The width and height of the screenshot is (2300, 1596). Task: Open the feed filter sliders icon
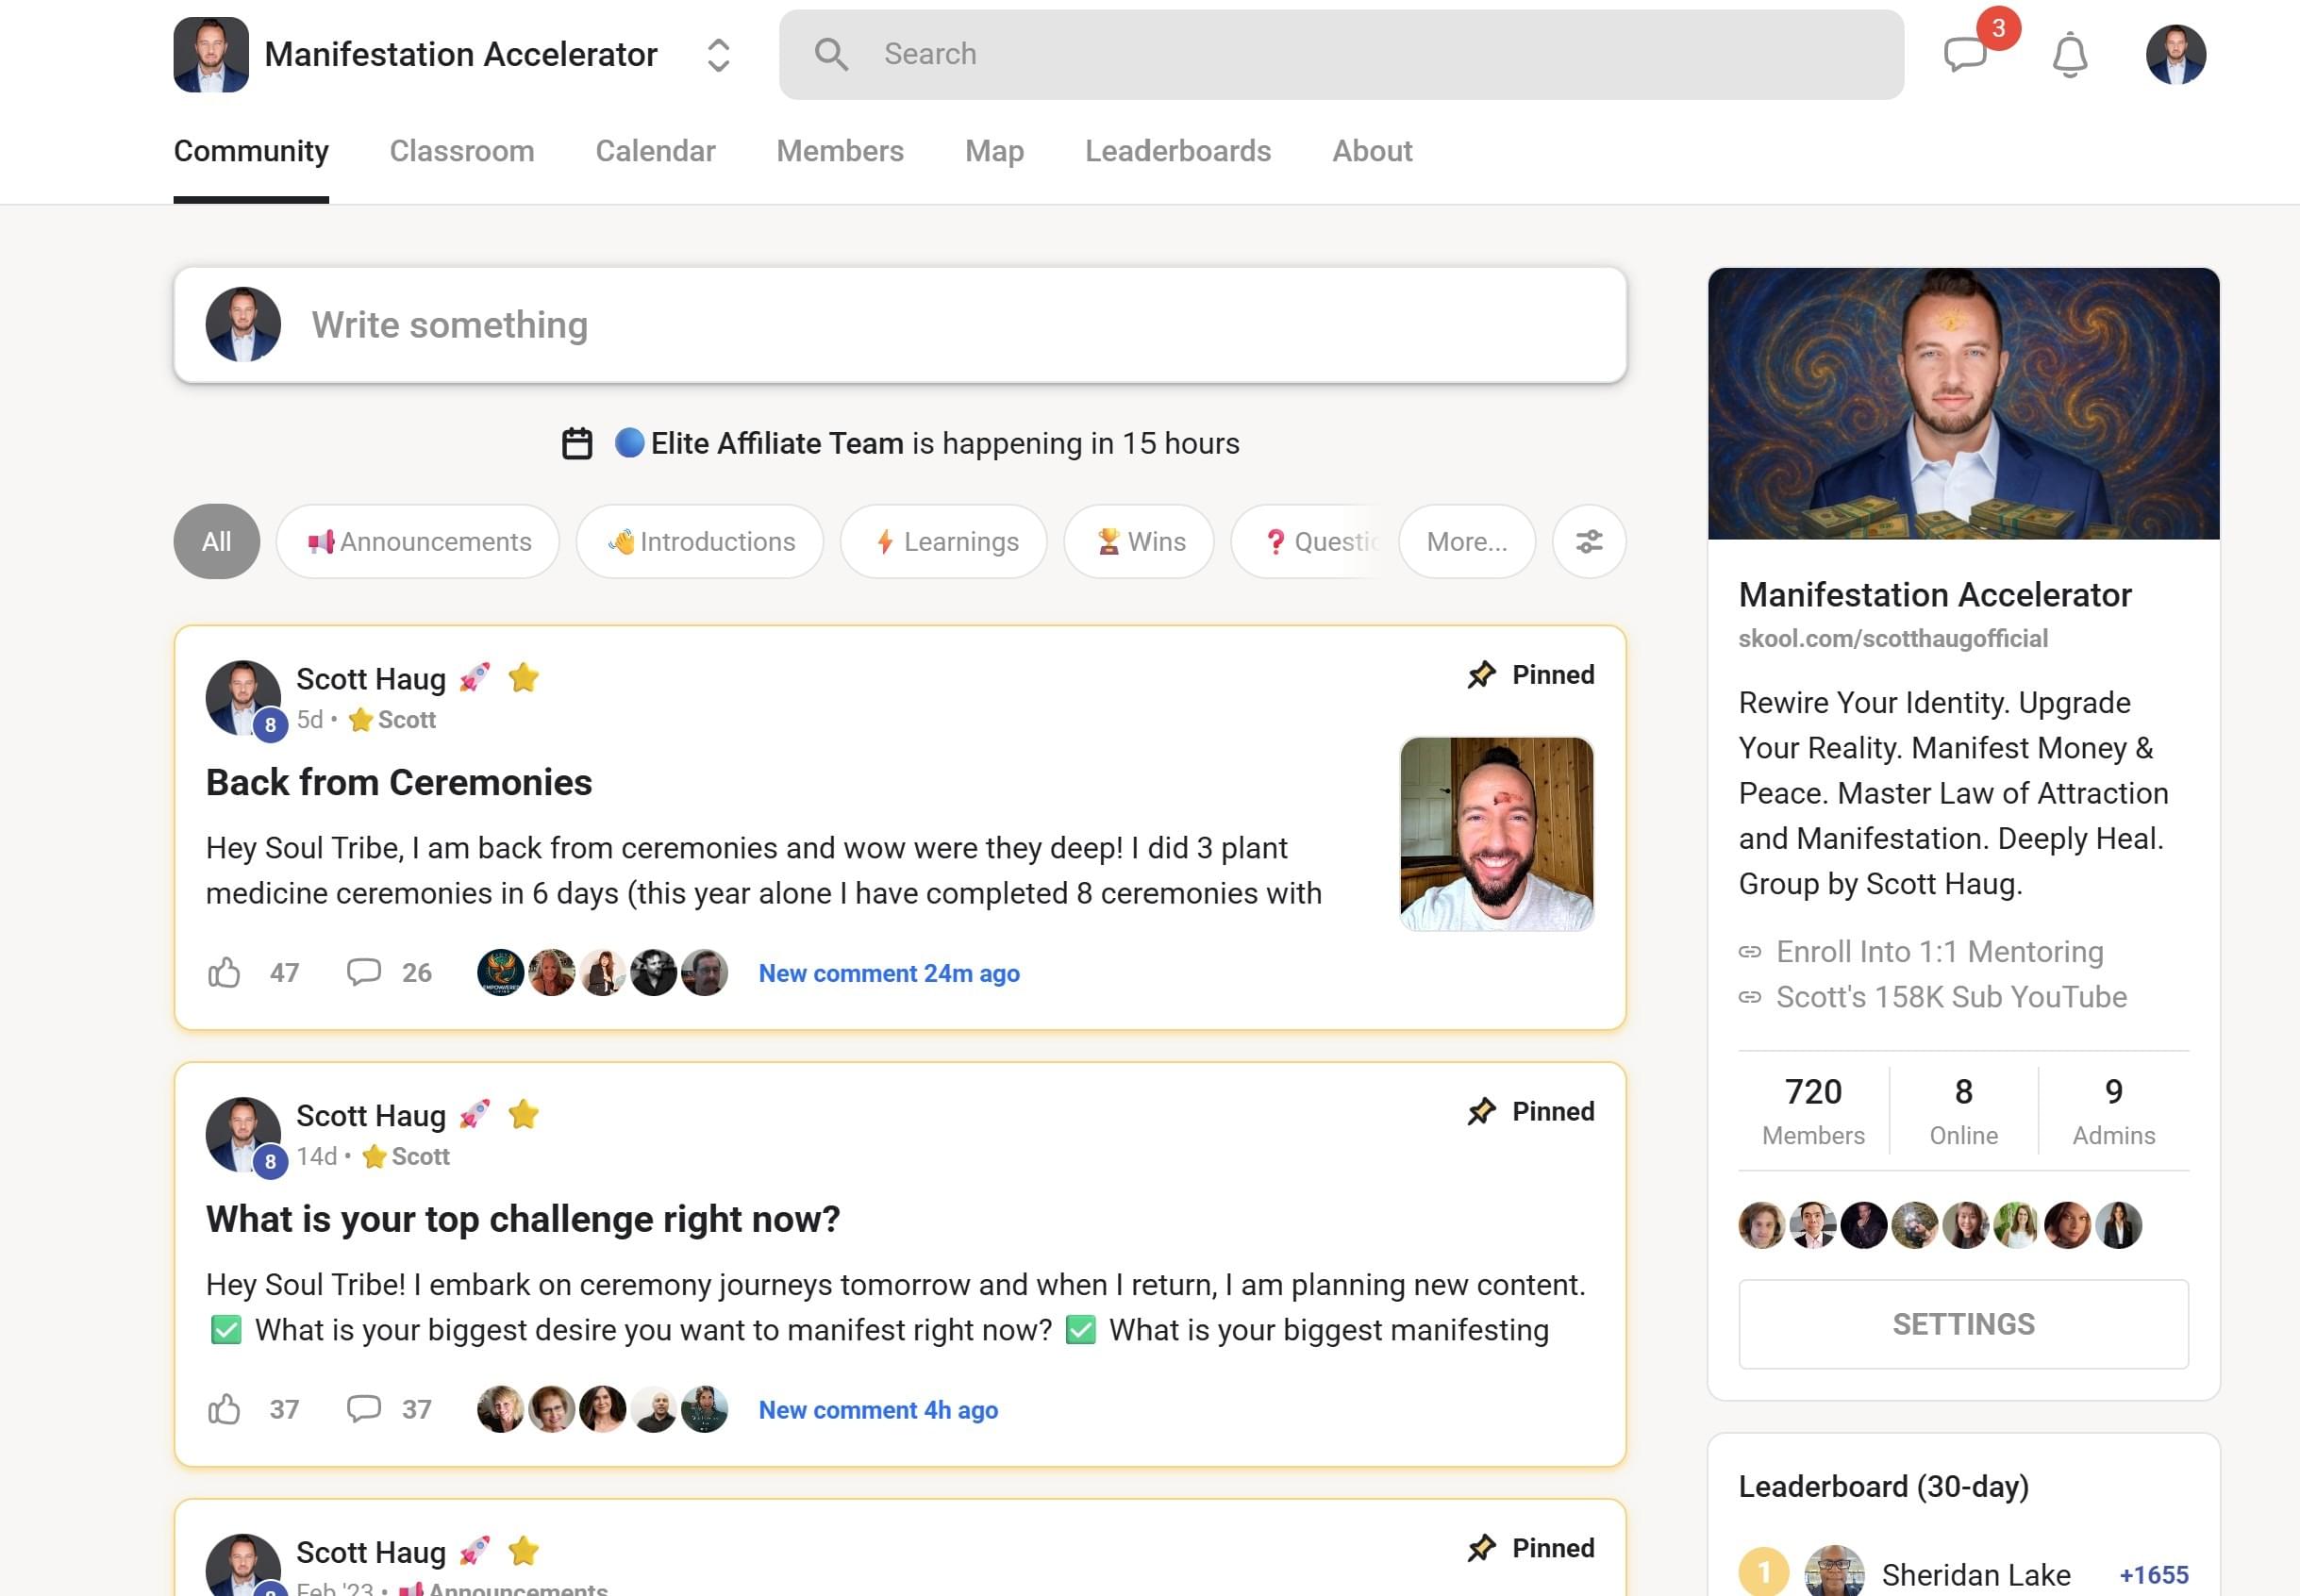coord(1589,541)
